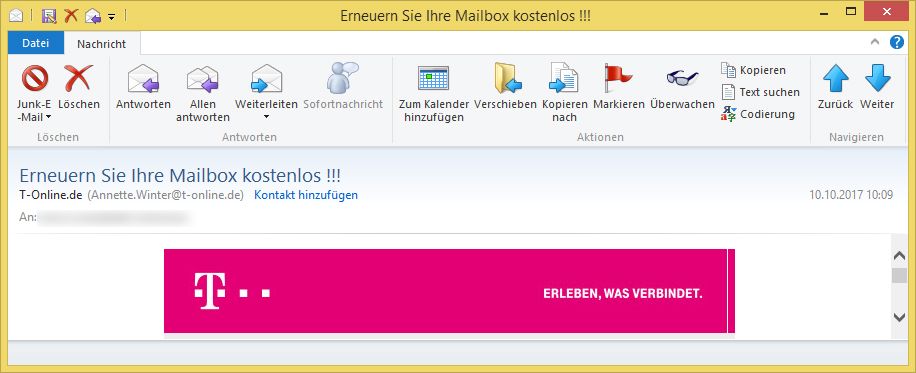Image resolution: width=916 pixels, height=373 pixels.
Task: Add to calendar with Zum Kalender hinzufügen
Action: pyautogui.click(x=433, y=78)
